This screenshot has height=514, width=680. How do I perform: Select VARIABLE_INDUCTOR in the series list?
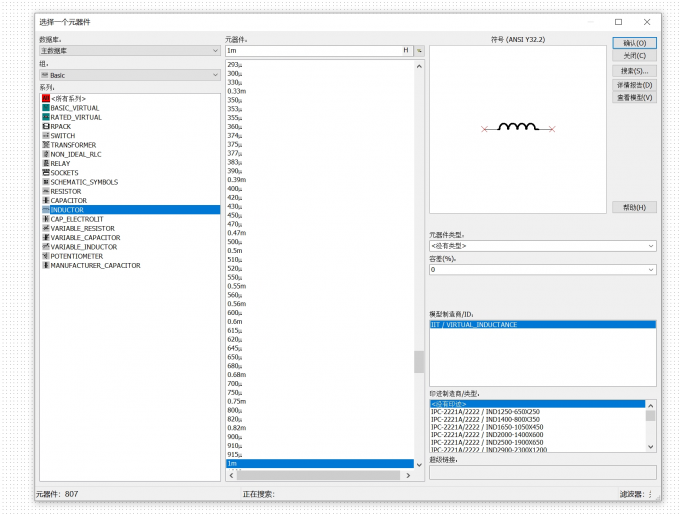[84, 247]
